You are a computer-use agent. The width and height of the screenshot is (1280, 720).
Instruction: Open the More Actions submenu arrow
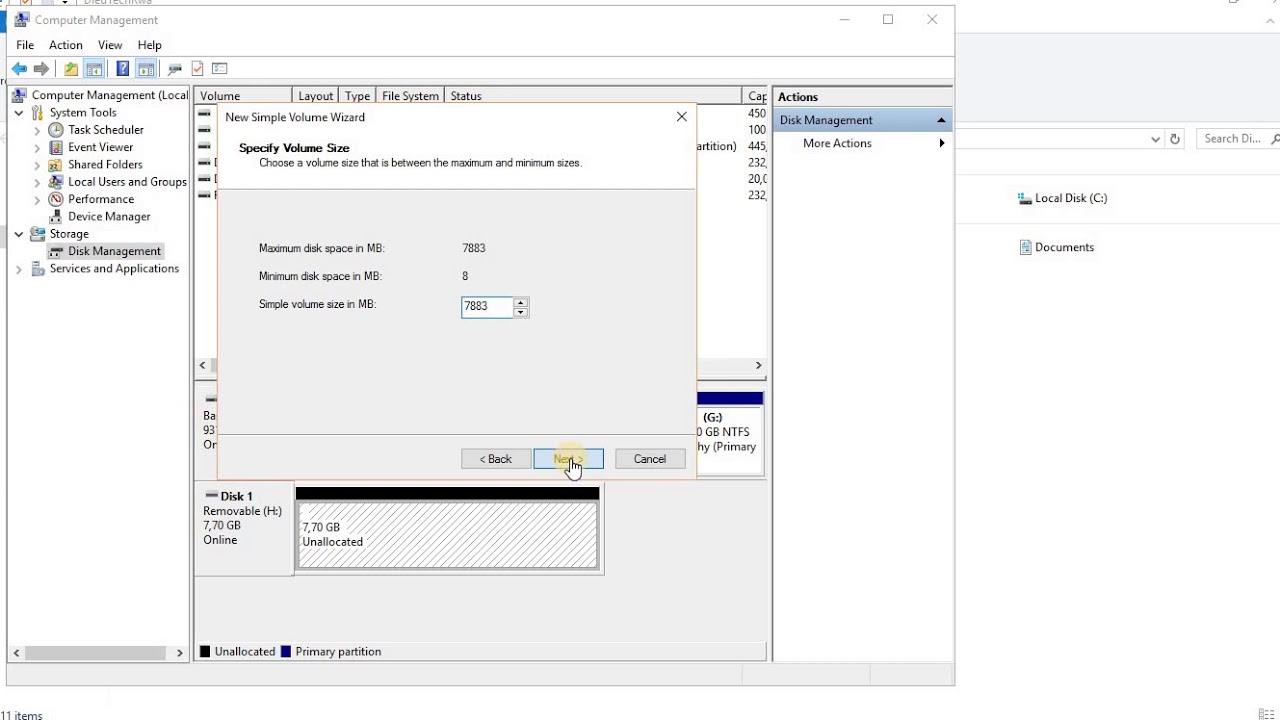tap(941, 144)
